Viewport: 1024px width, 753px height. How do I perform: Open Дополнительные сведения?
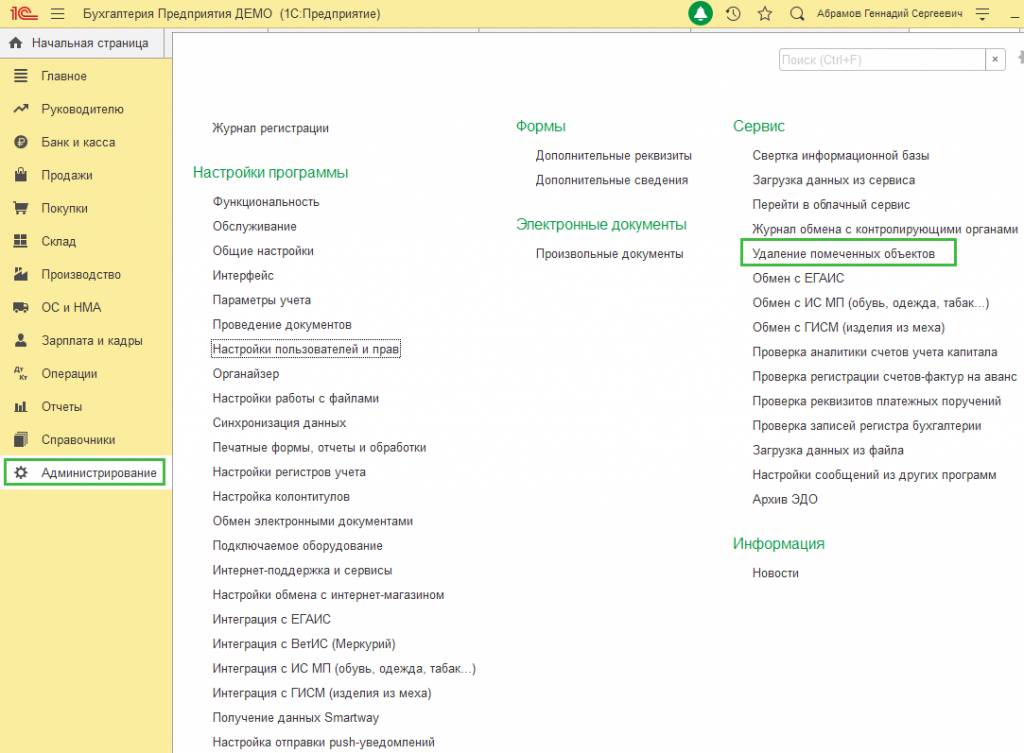pos(611,180)
